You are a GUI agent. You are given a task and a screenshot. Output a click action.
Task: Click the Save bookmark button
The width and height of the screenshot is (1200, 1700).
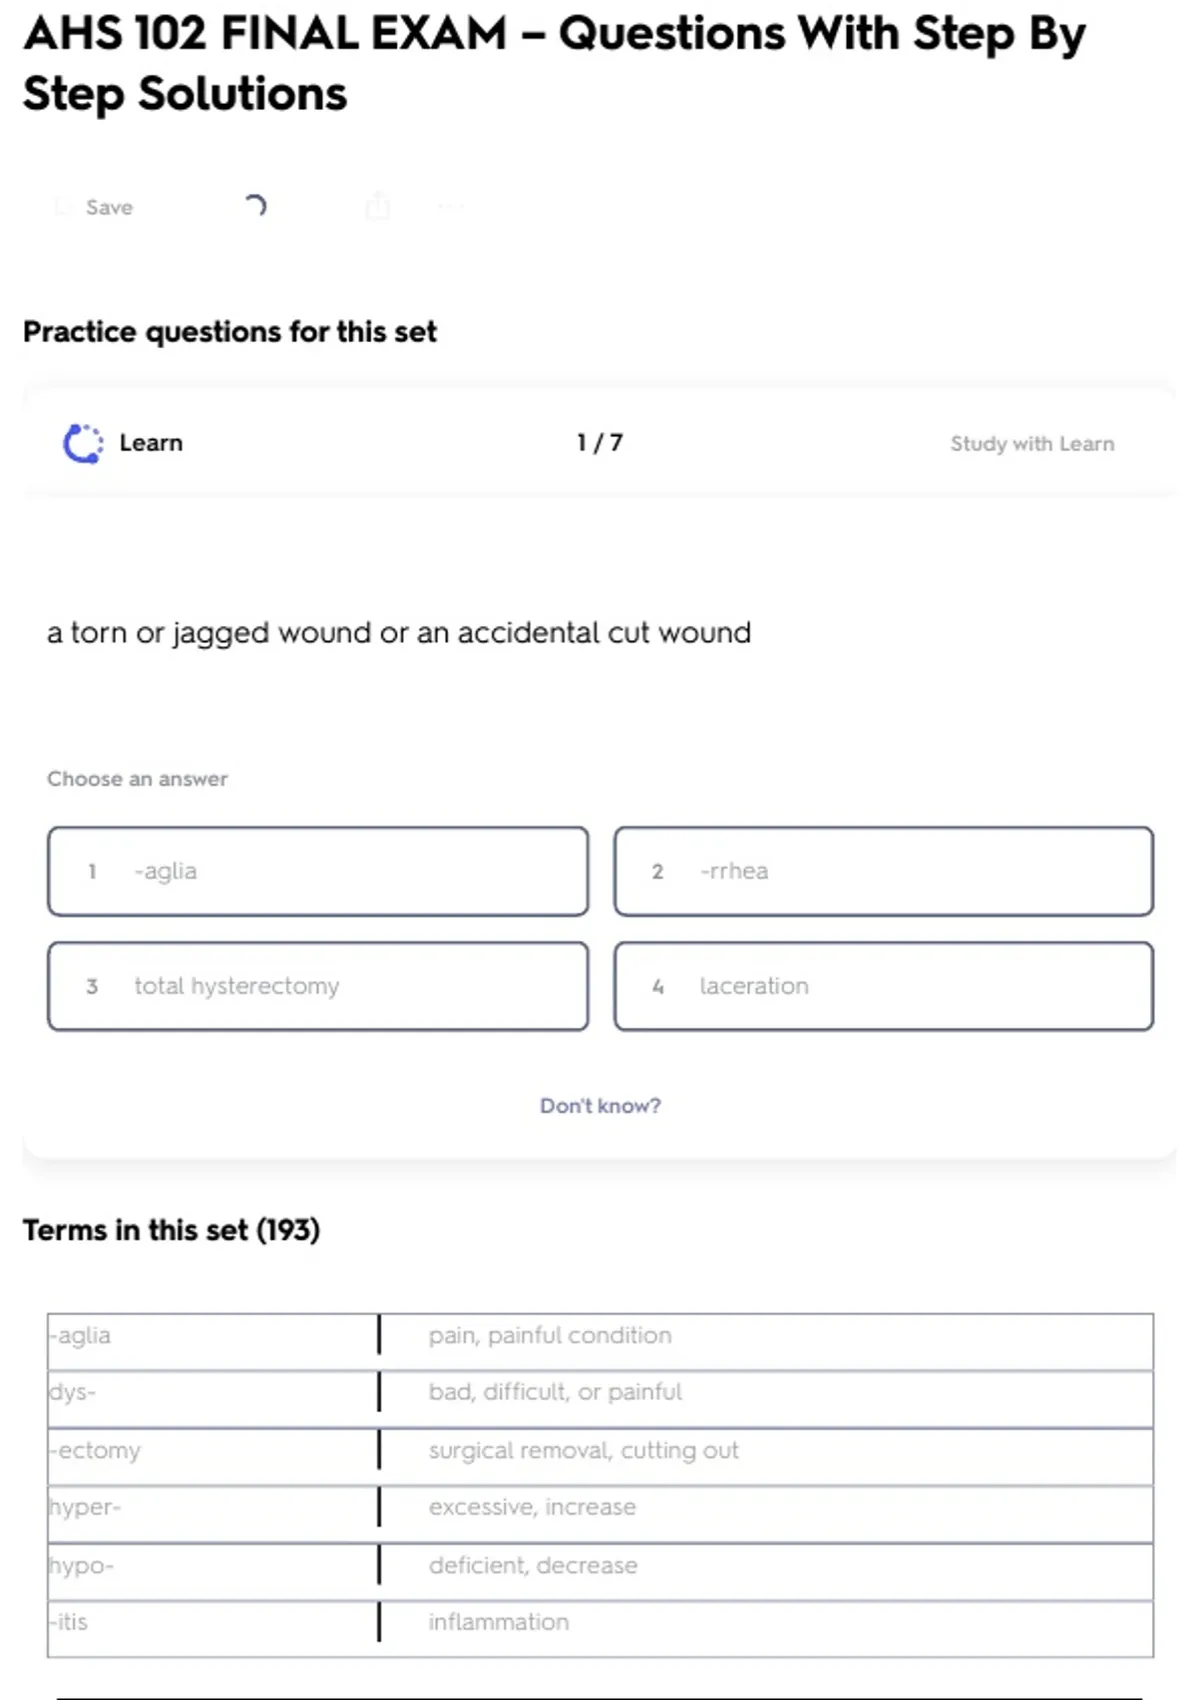94,207
